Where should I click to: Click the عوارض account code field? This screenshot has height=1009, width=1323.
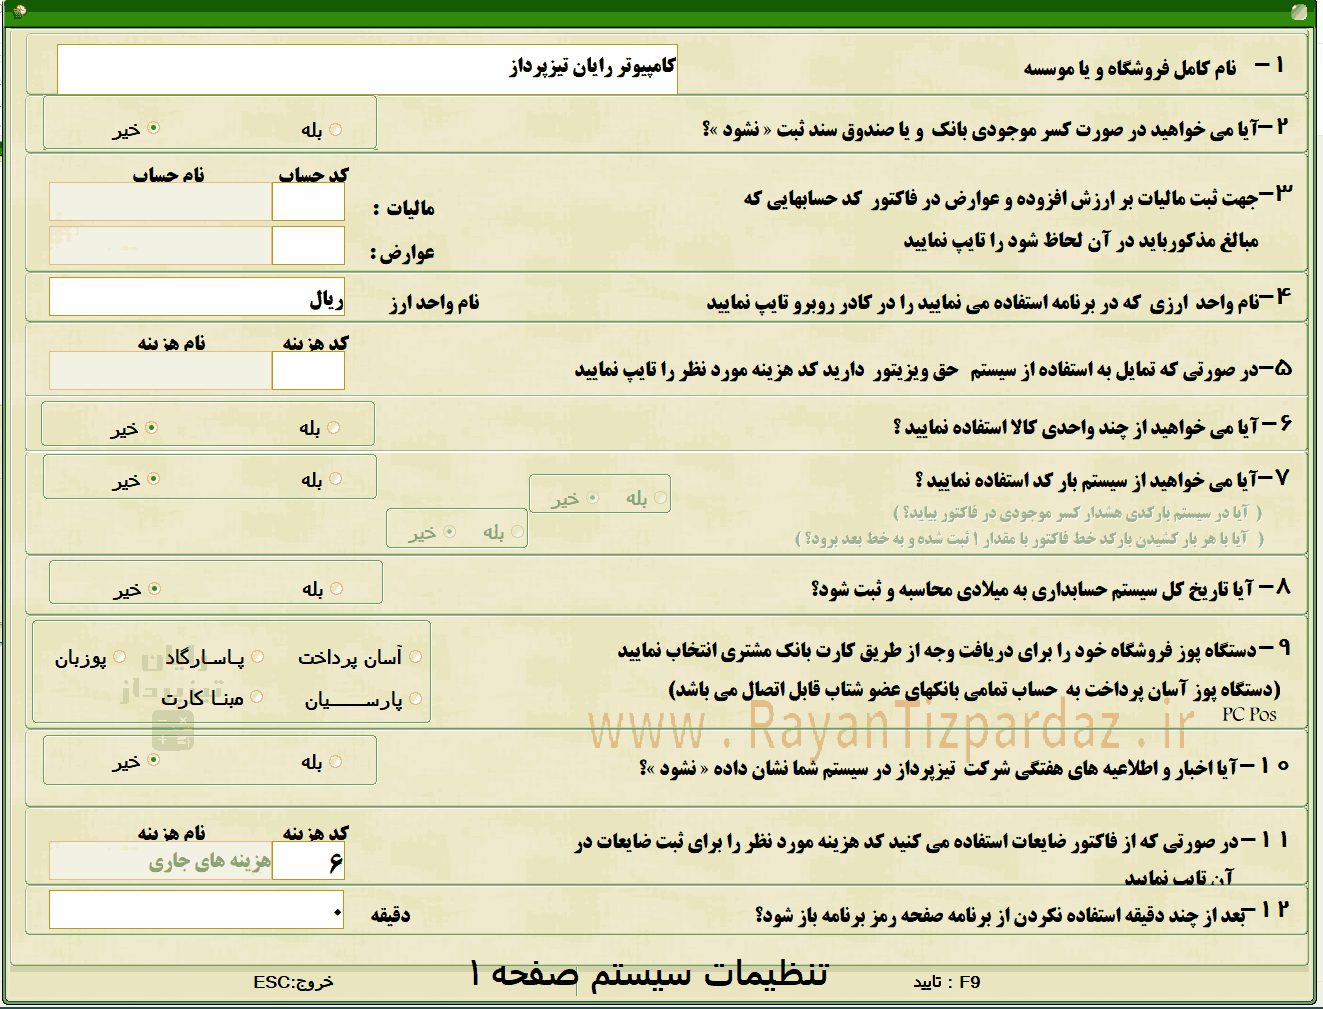click(308, 245)
